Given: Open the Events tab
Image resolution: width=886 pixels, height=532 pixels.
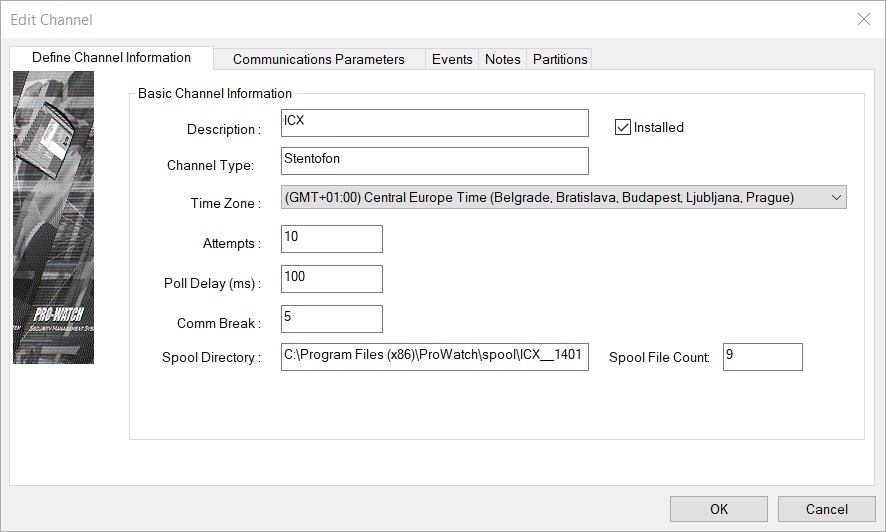Looking at the screenshot, I should [452, 59].
